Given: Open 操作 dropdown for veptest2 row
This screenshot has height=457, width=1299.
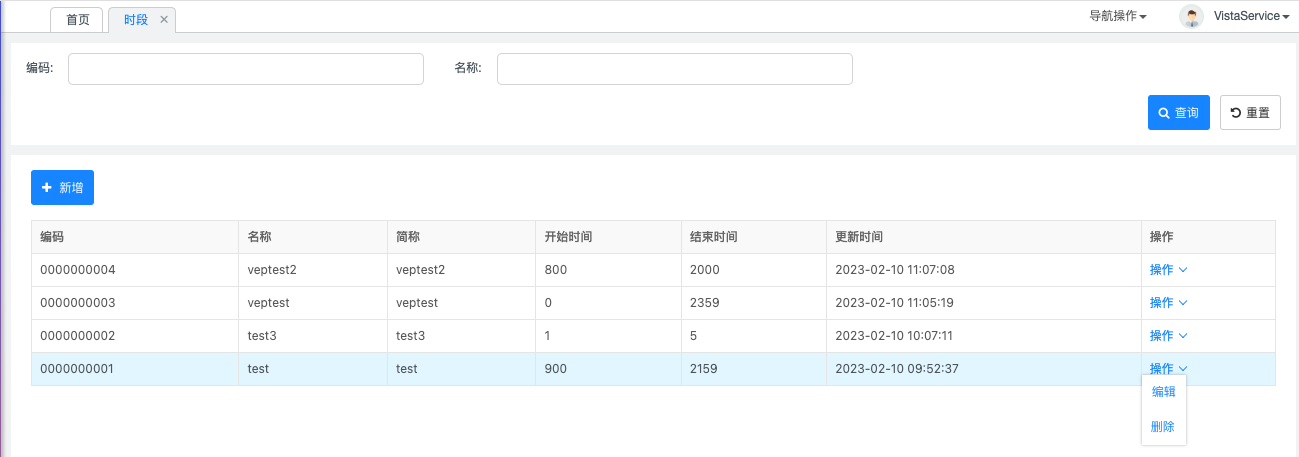Looking at the screenshot, I should click(x=1168, y=270).
